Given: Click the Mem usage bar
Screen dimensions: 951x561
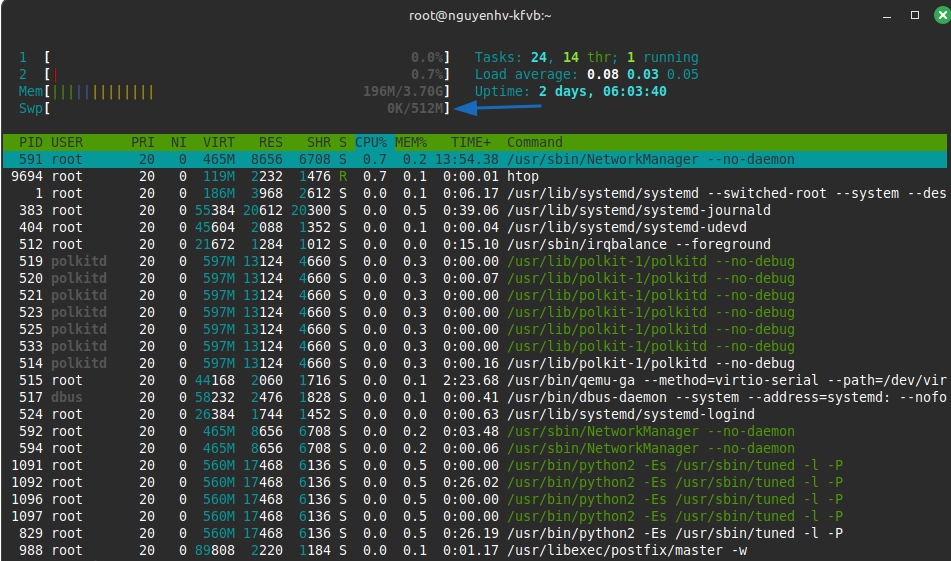Looking at the screenshot, I should [234, 92].
